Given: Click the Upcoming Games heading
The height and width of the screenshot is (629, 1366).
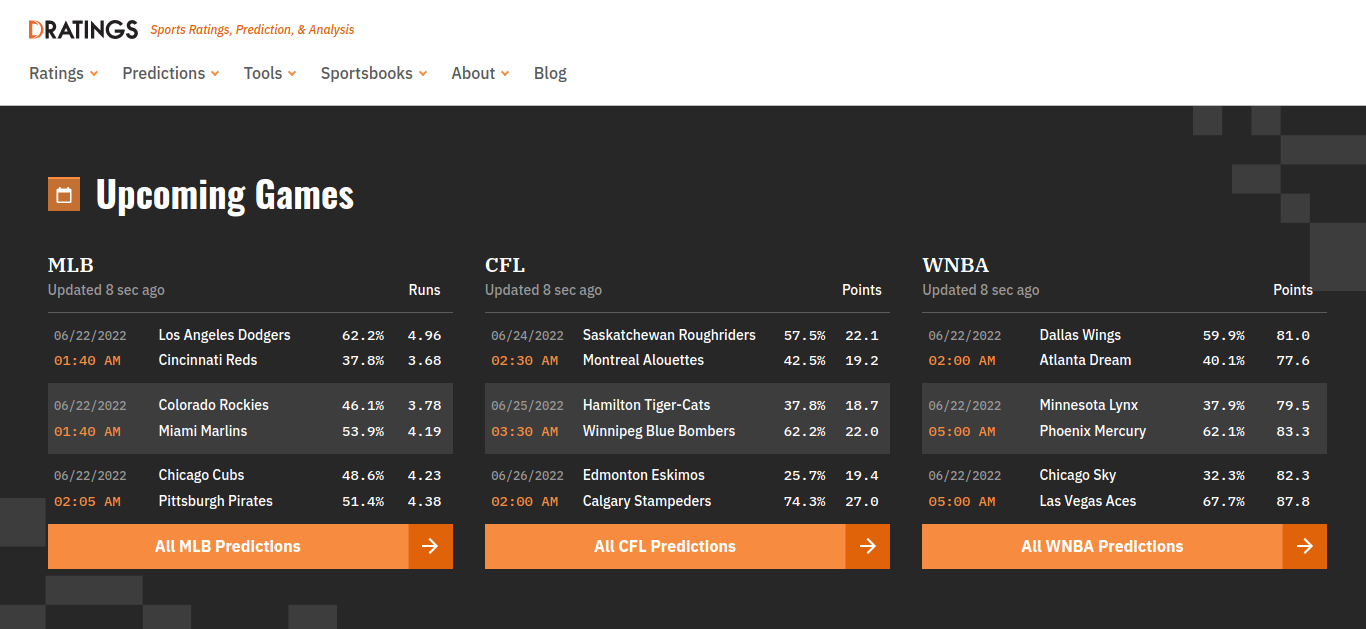Looking at the screenshot, I should (x=225, y=195).
